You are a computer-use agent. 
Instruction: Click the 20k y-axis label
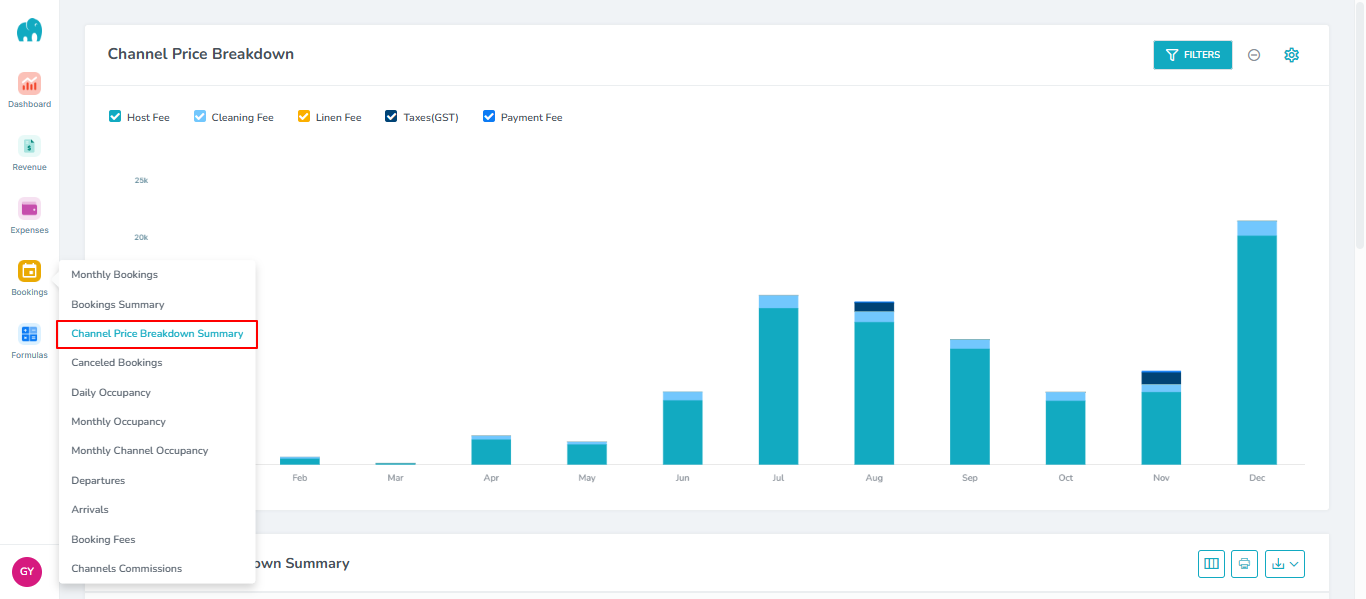(x=141, y=238)
